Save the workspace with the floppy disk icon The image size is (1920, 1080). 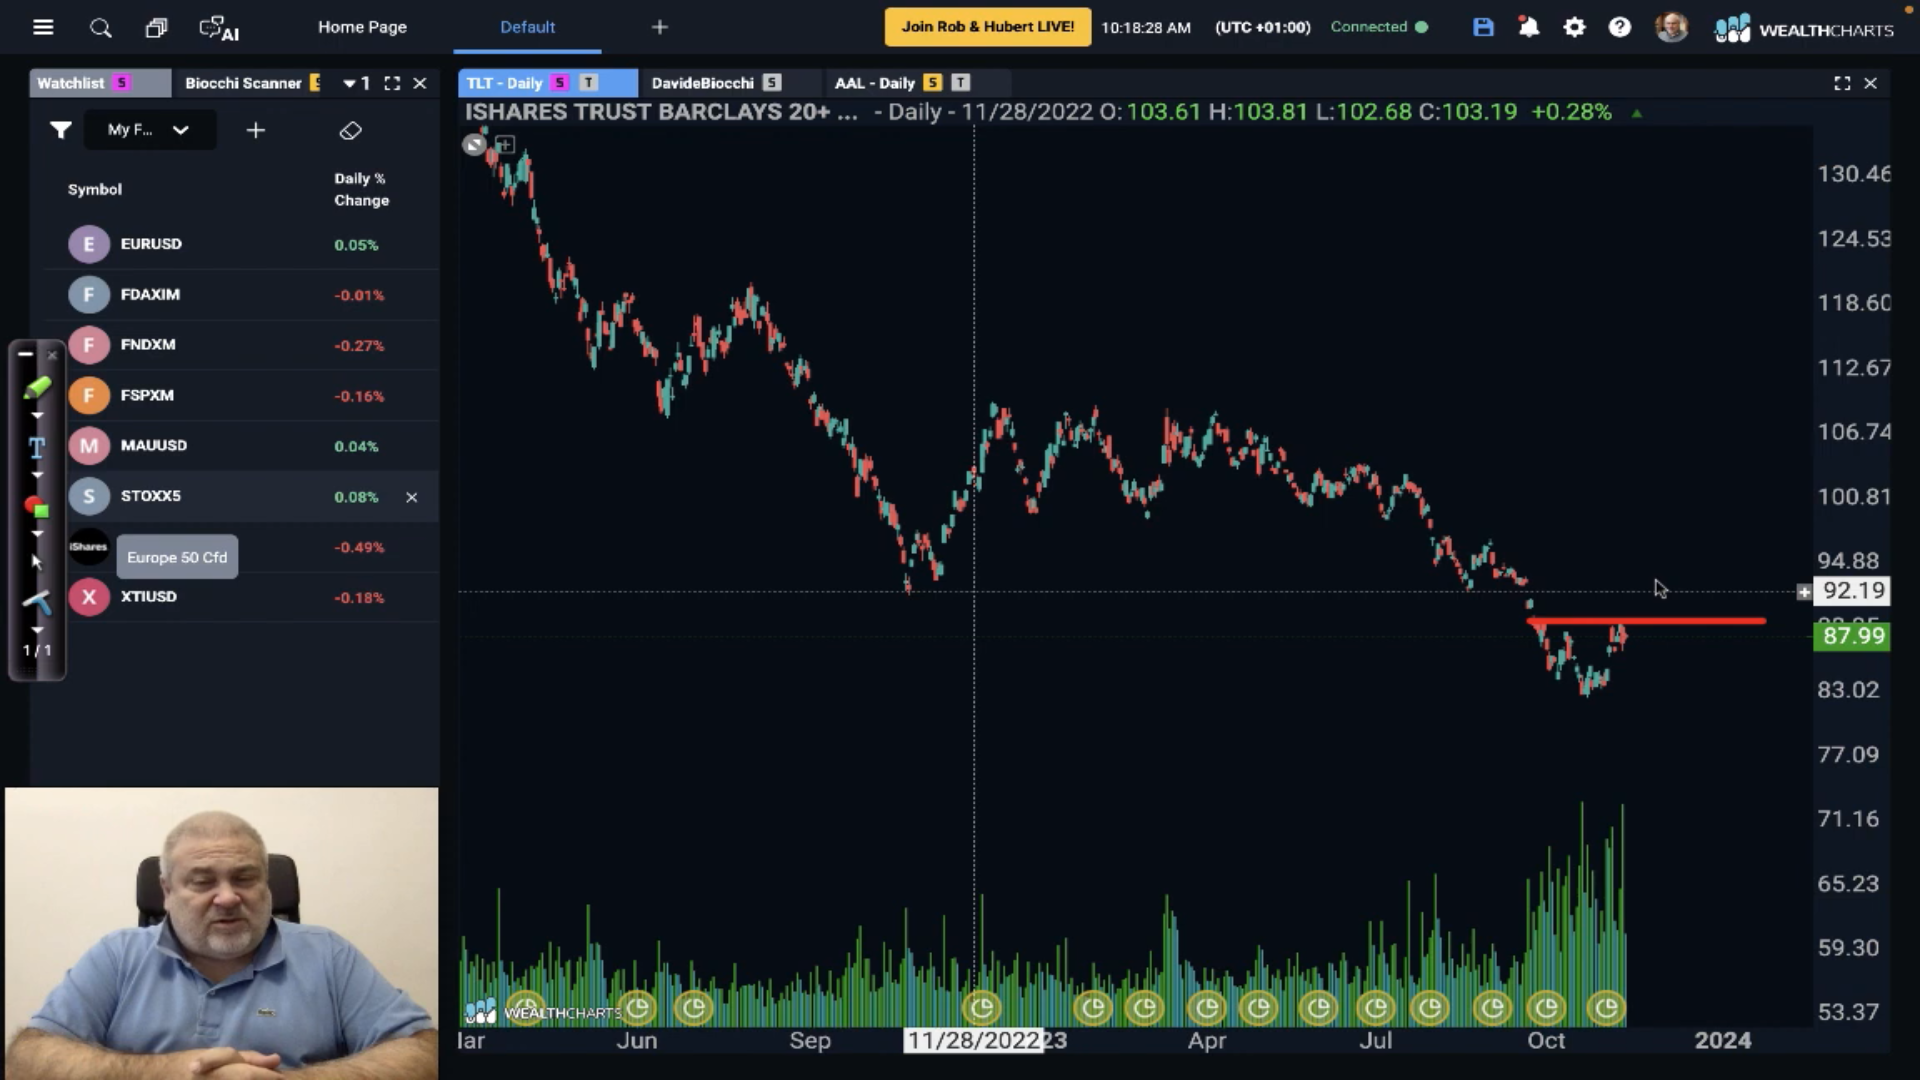click(1483, 27)
